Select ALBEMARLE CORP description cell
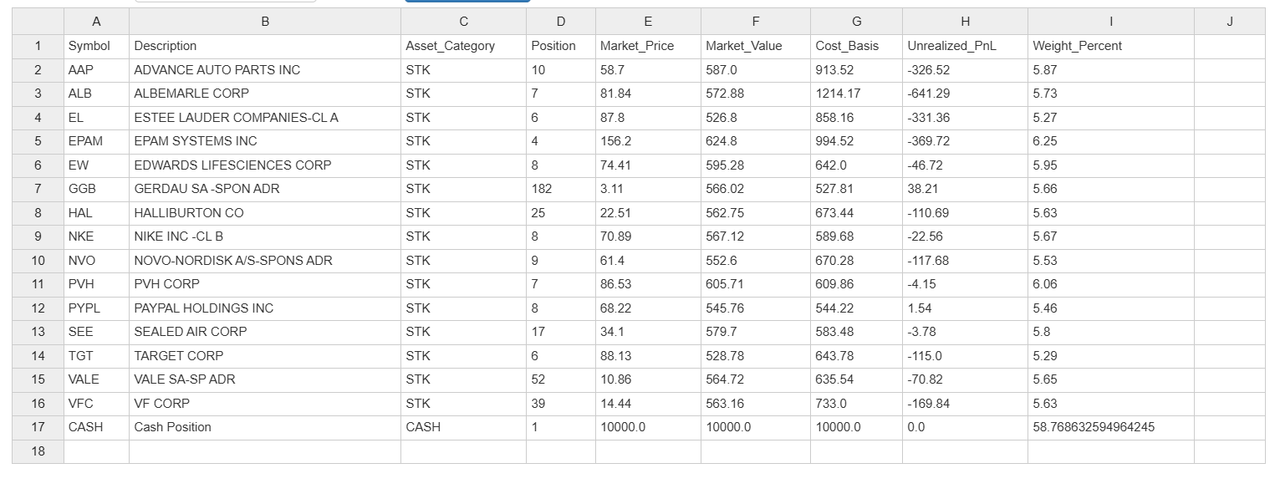 coord(265,94)
